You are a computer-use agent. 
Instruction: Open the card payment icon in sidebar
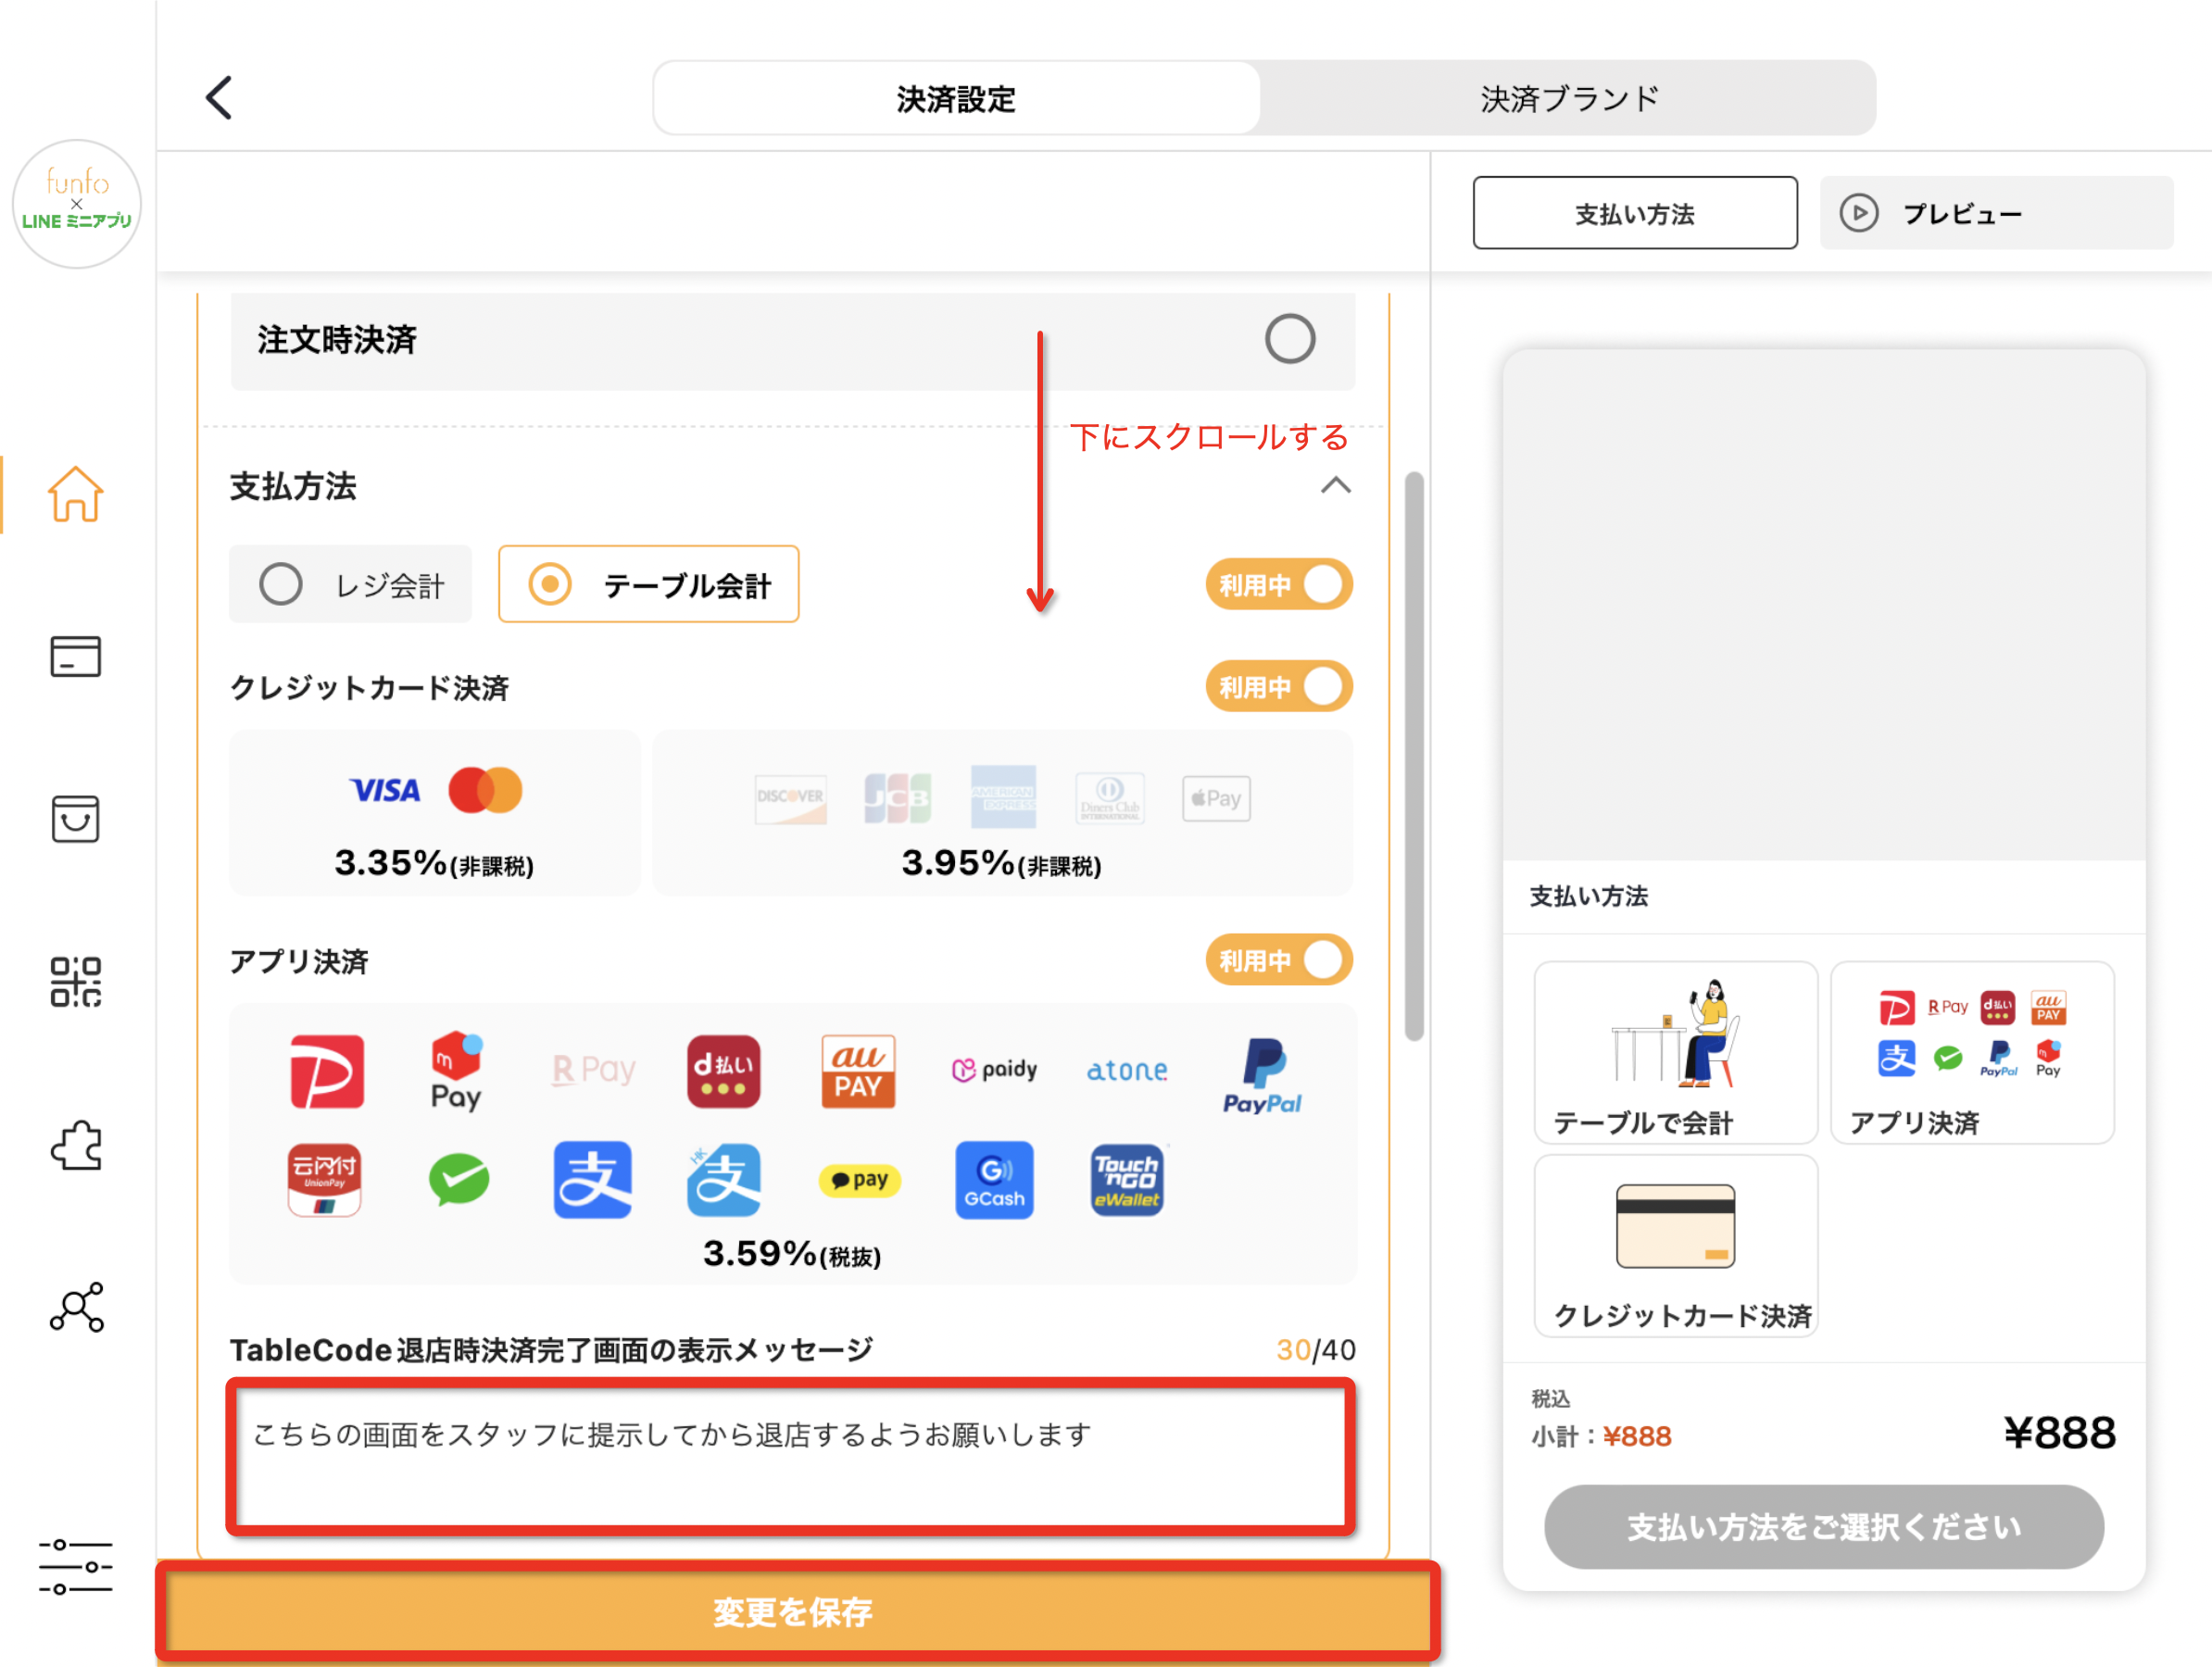[76, 657]
